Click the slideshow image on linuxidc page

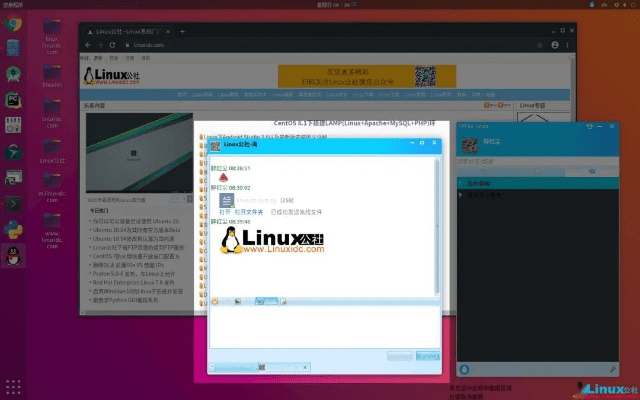pos(139,153)
